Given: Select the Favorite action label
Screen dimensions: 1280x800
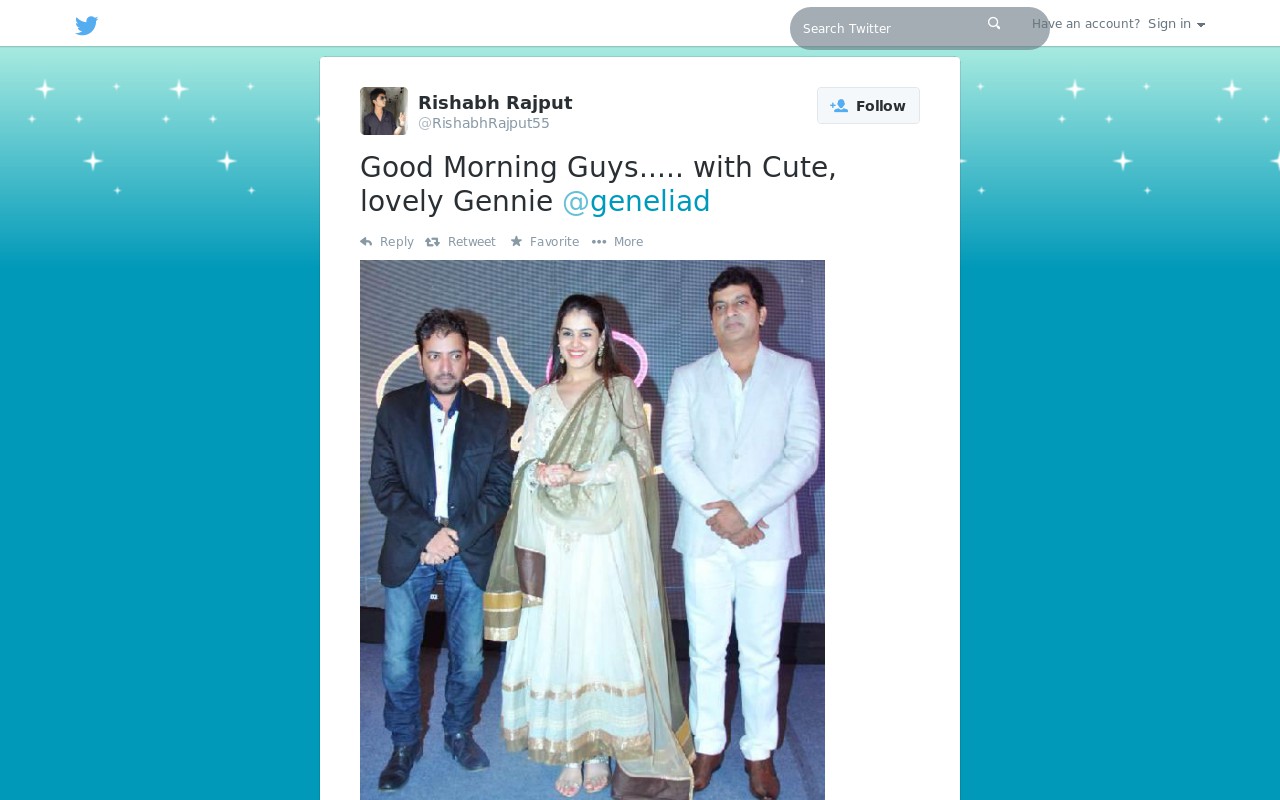Looking at the screenshot, I should 554,242.
